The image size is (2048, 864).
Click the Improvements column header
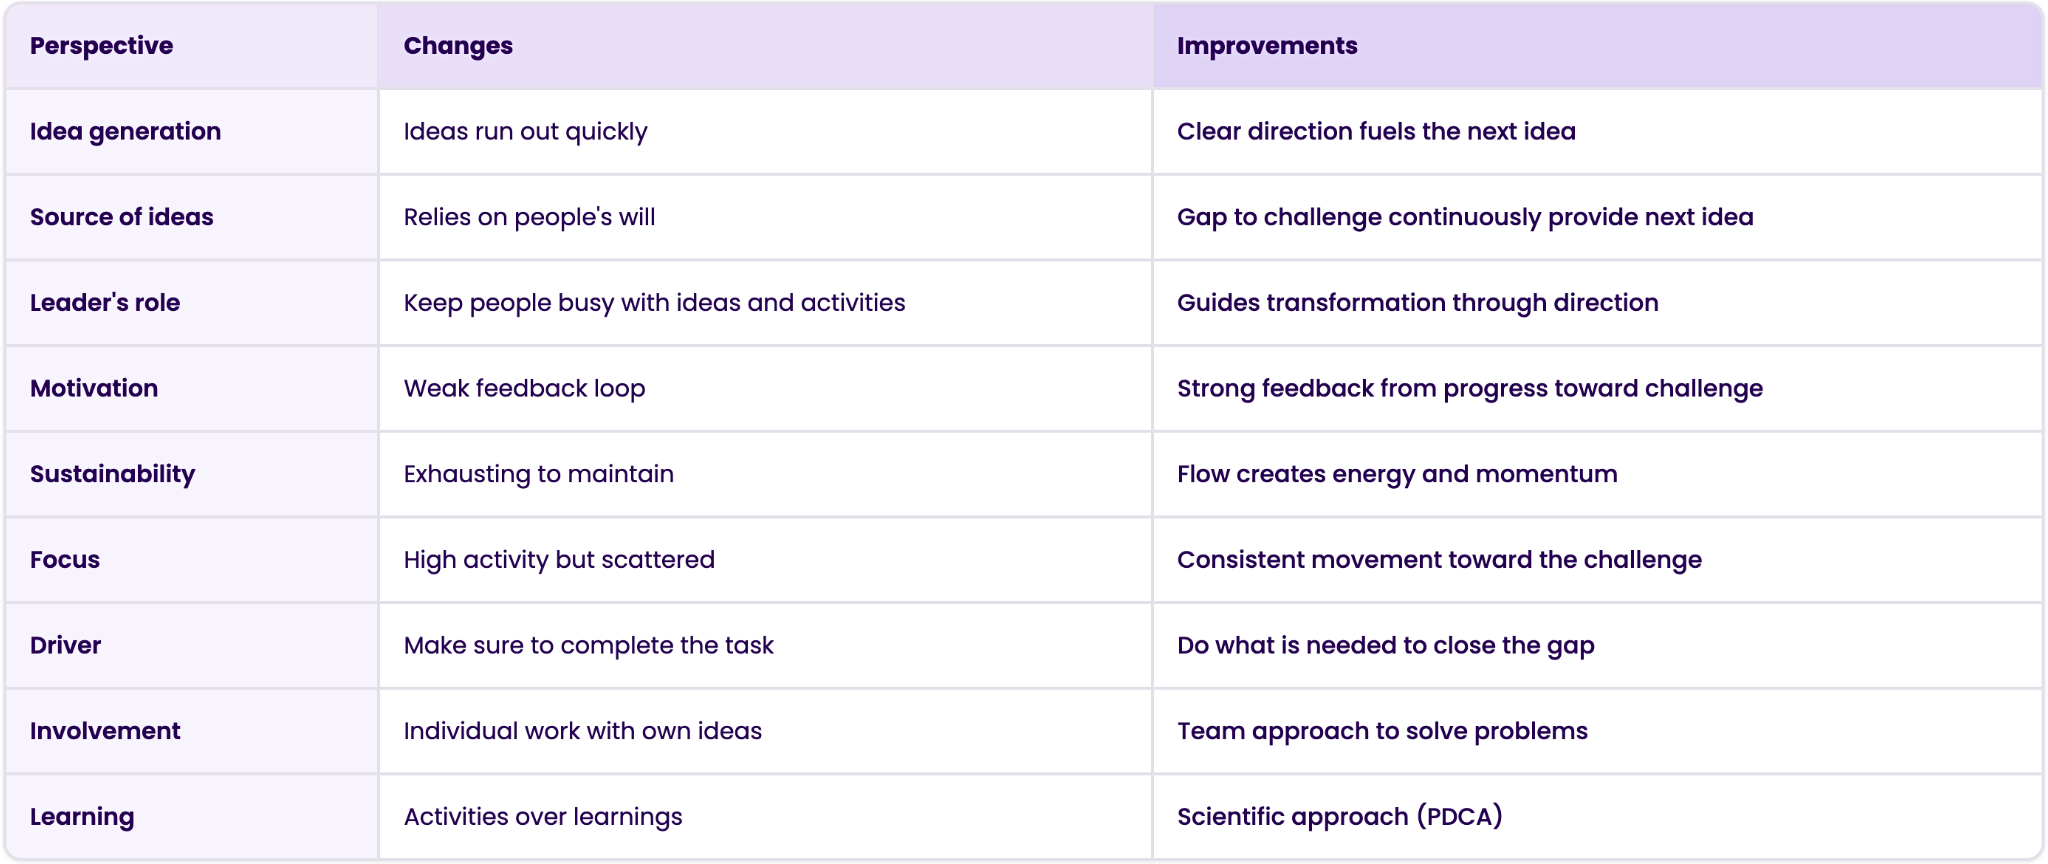point(1267,46)
